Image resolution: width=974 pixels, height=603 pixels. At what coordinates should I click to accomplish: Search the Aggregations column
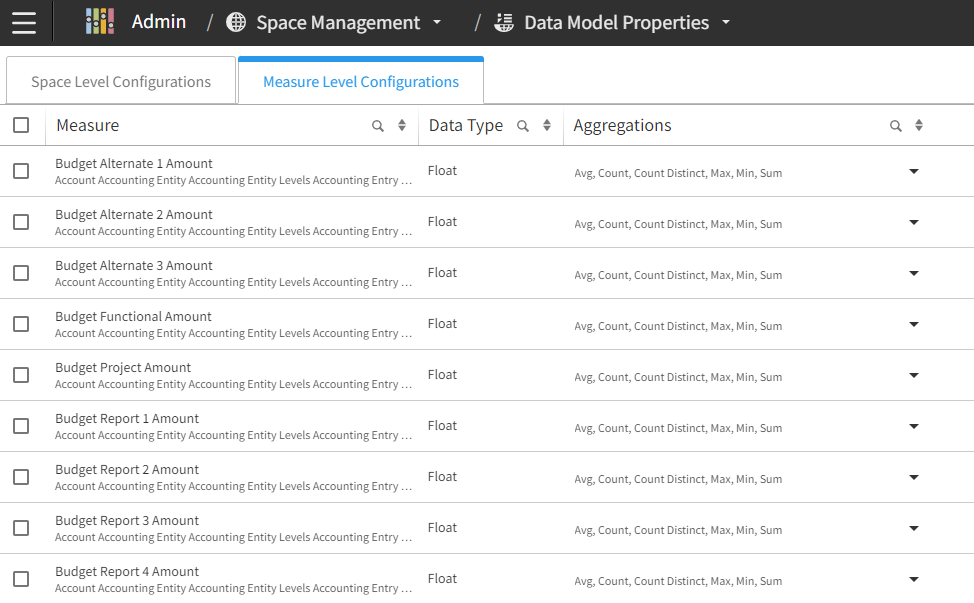896,126
